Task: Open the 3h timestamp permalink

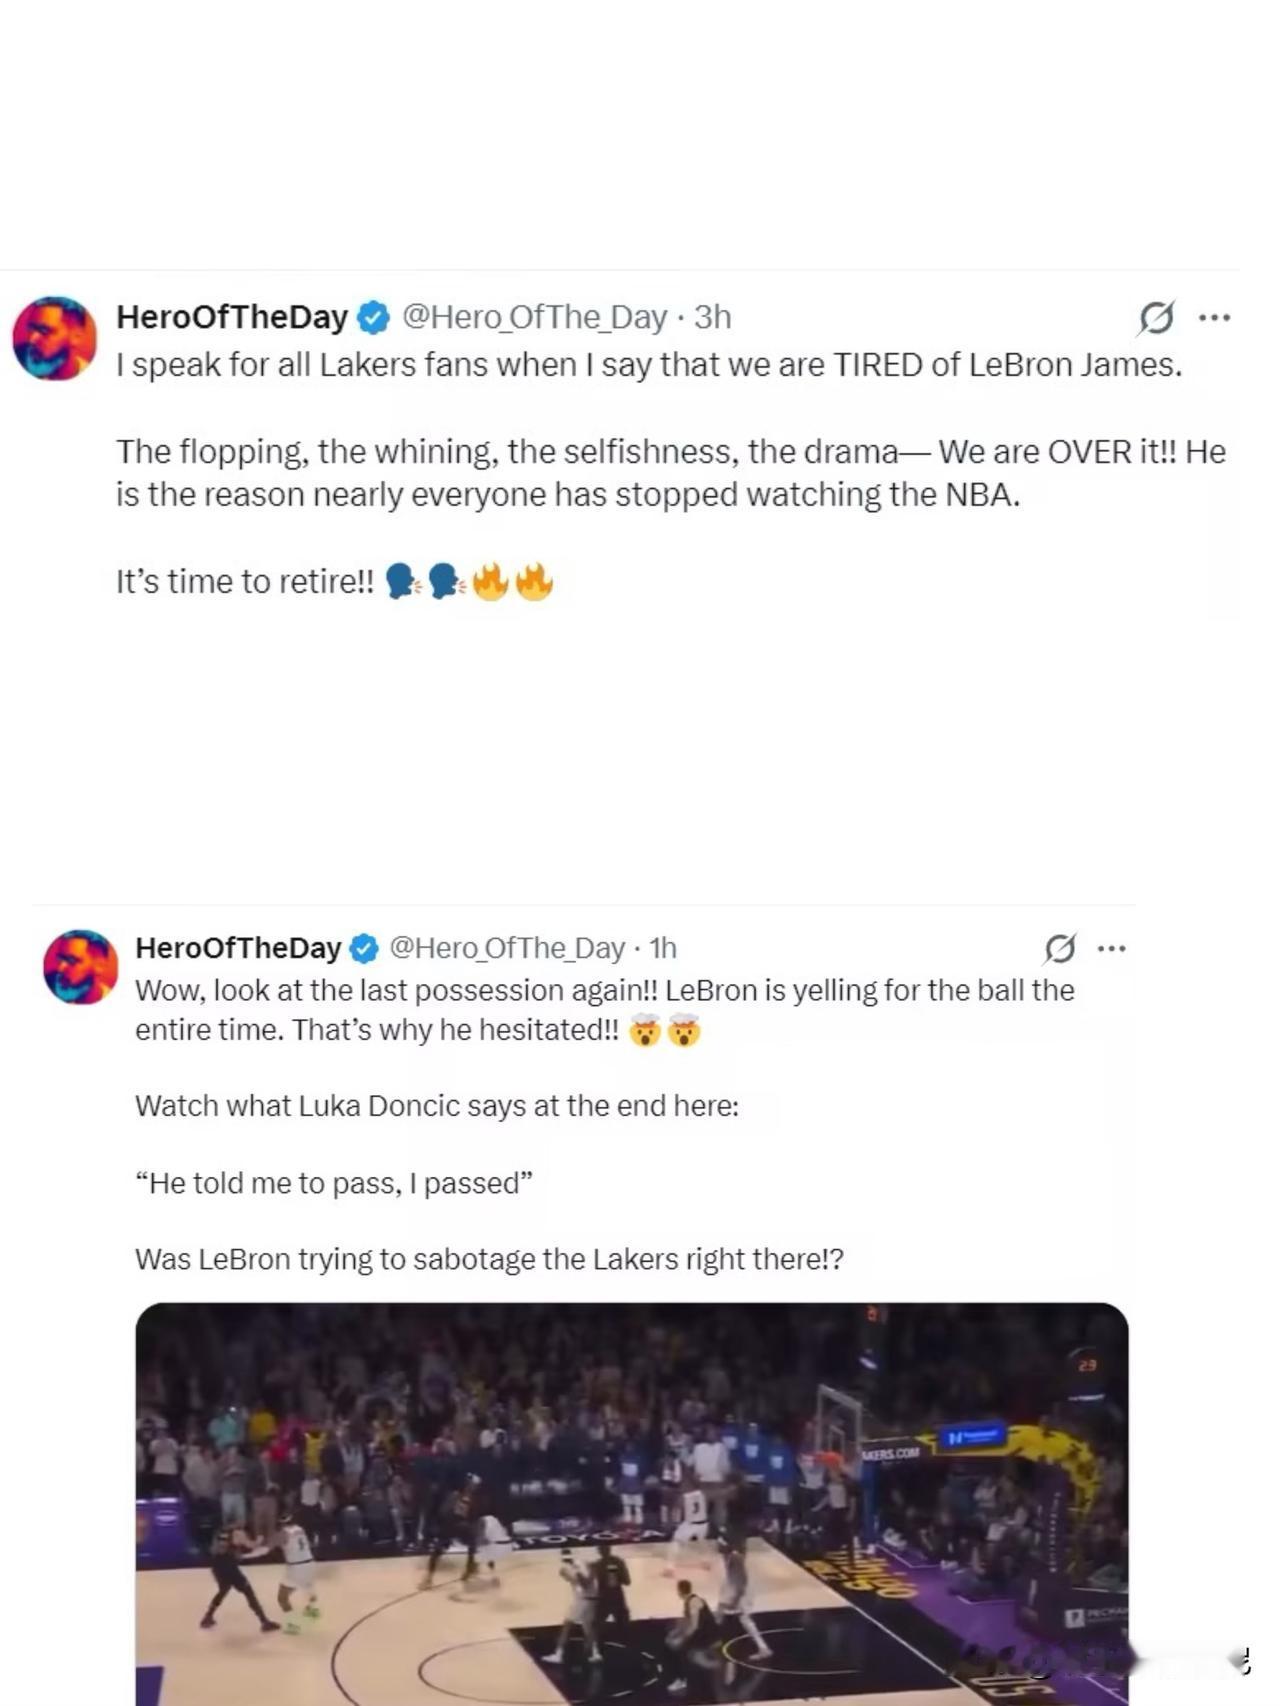Action: pos(713,317)
